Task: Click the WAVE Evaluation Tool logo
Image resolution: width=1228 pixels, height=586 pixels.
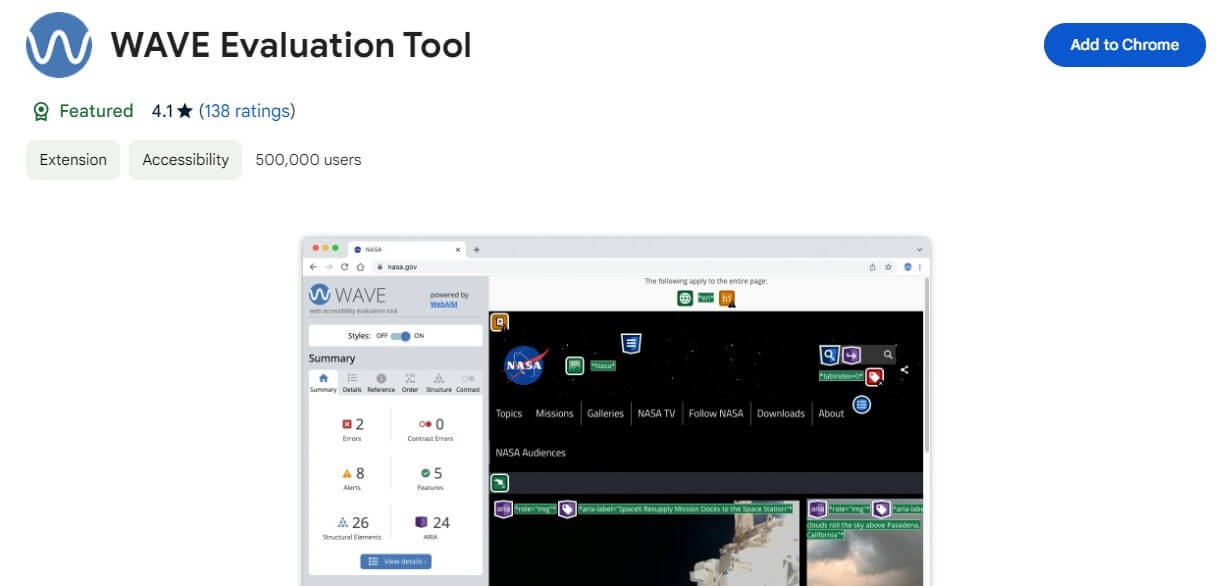Action: (59, 45)
